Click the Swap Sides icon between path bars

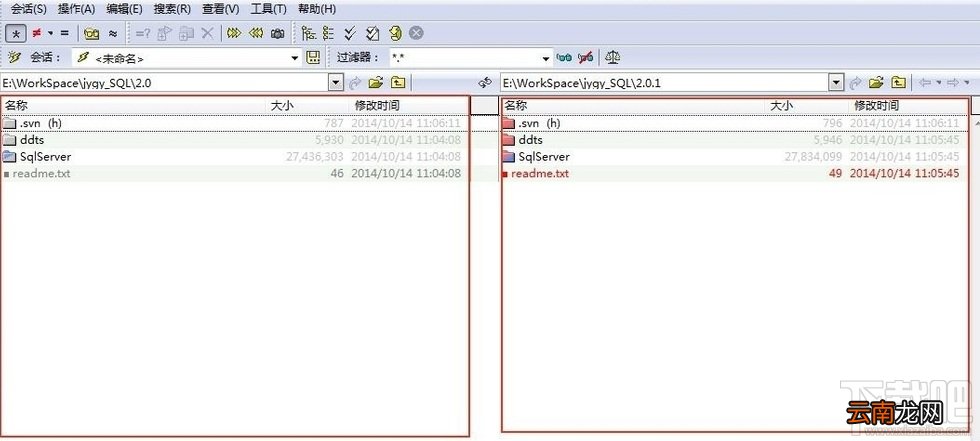point(485,82)
